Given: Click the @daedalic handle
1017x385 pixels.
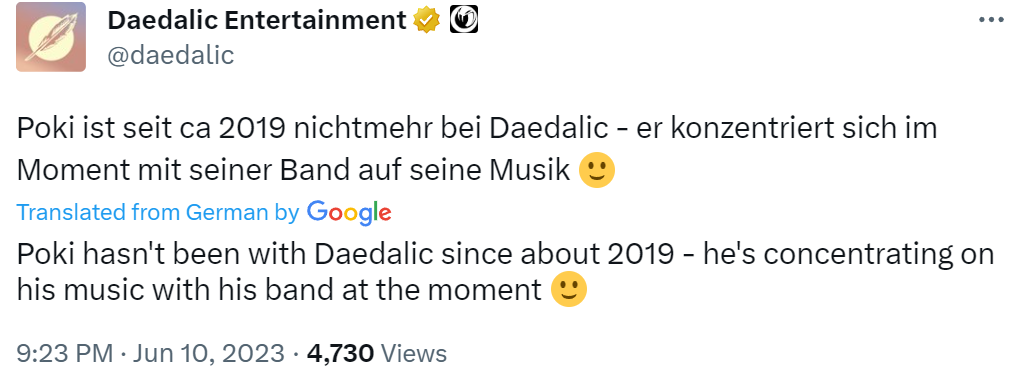Looking at the screenshot, I should [171, 55].
